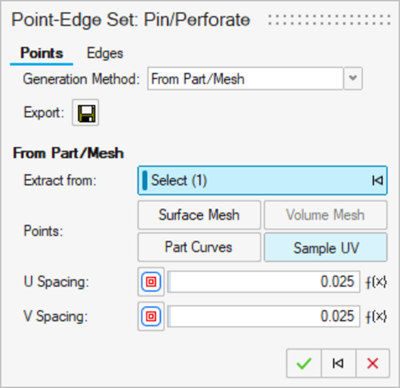Click the V Spacing target picker icon
The height and width of the screenshot is (388, 400).
[x=151, y=316]
